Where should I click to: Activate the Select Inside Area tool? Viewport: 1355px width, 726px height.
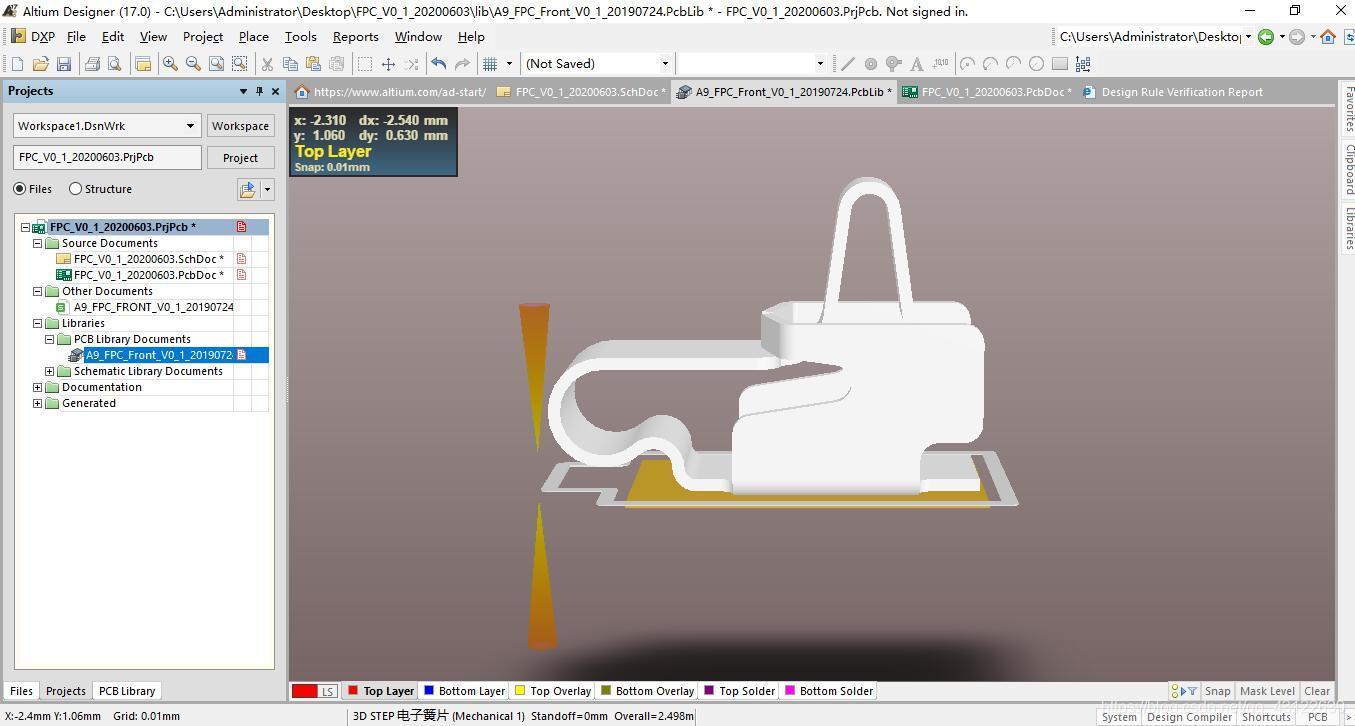tap(365, 64)
